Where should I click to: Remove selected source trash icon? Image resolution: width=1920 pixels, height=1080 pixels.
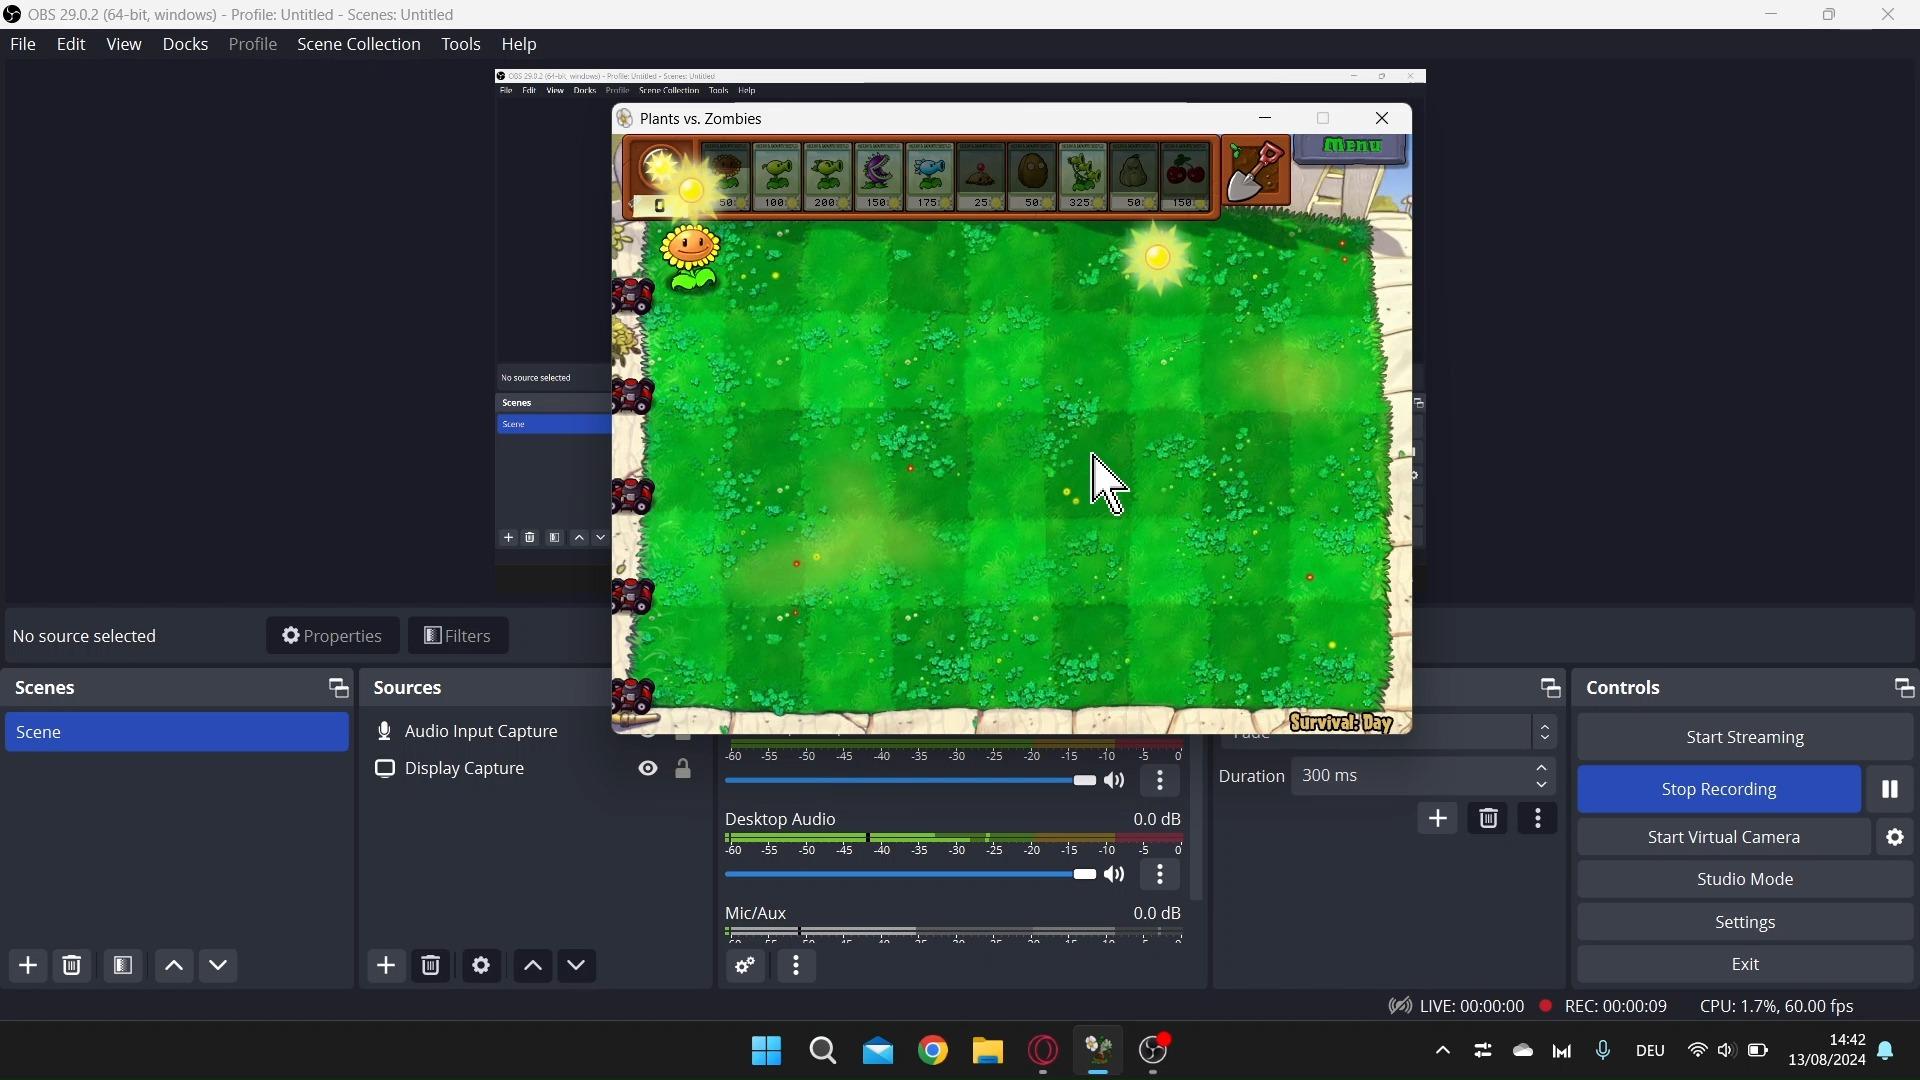(x=431, y=966)
